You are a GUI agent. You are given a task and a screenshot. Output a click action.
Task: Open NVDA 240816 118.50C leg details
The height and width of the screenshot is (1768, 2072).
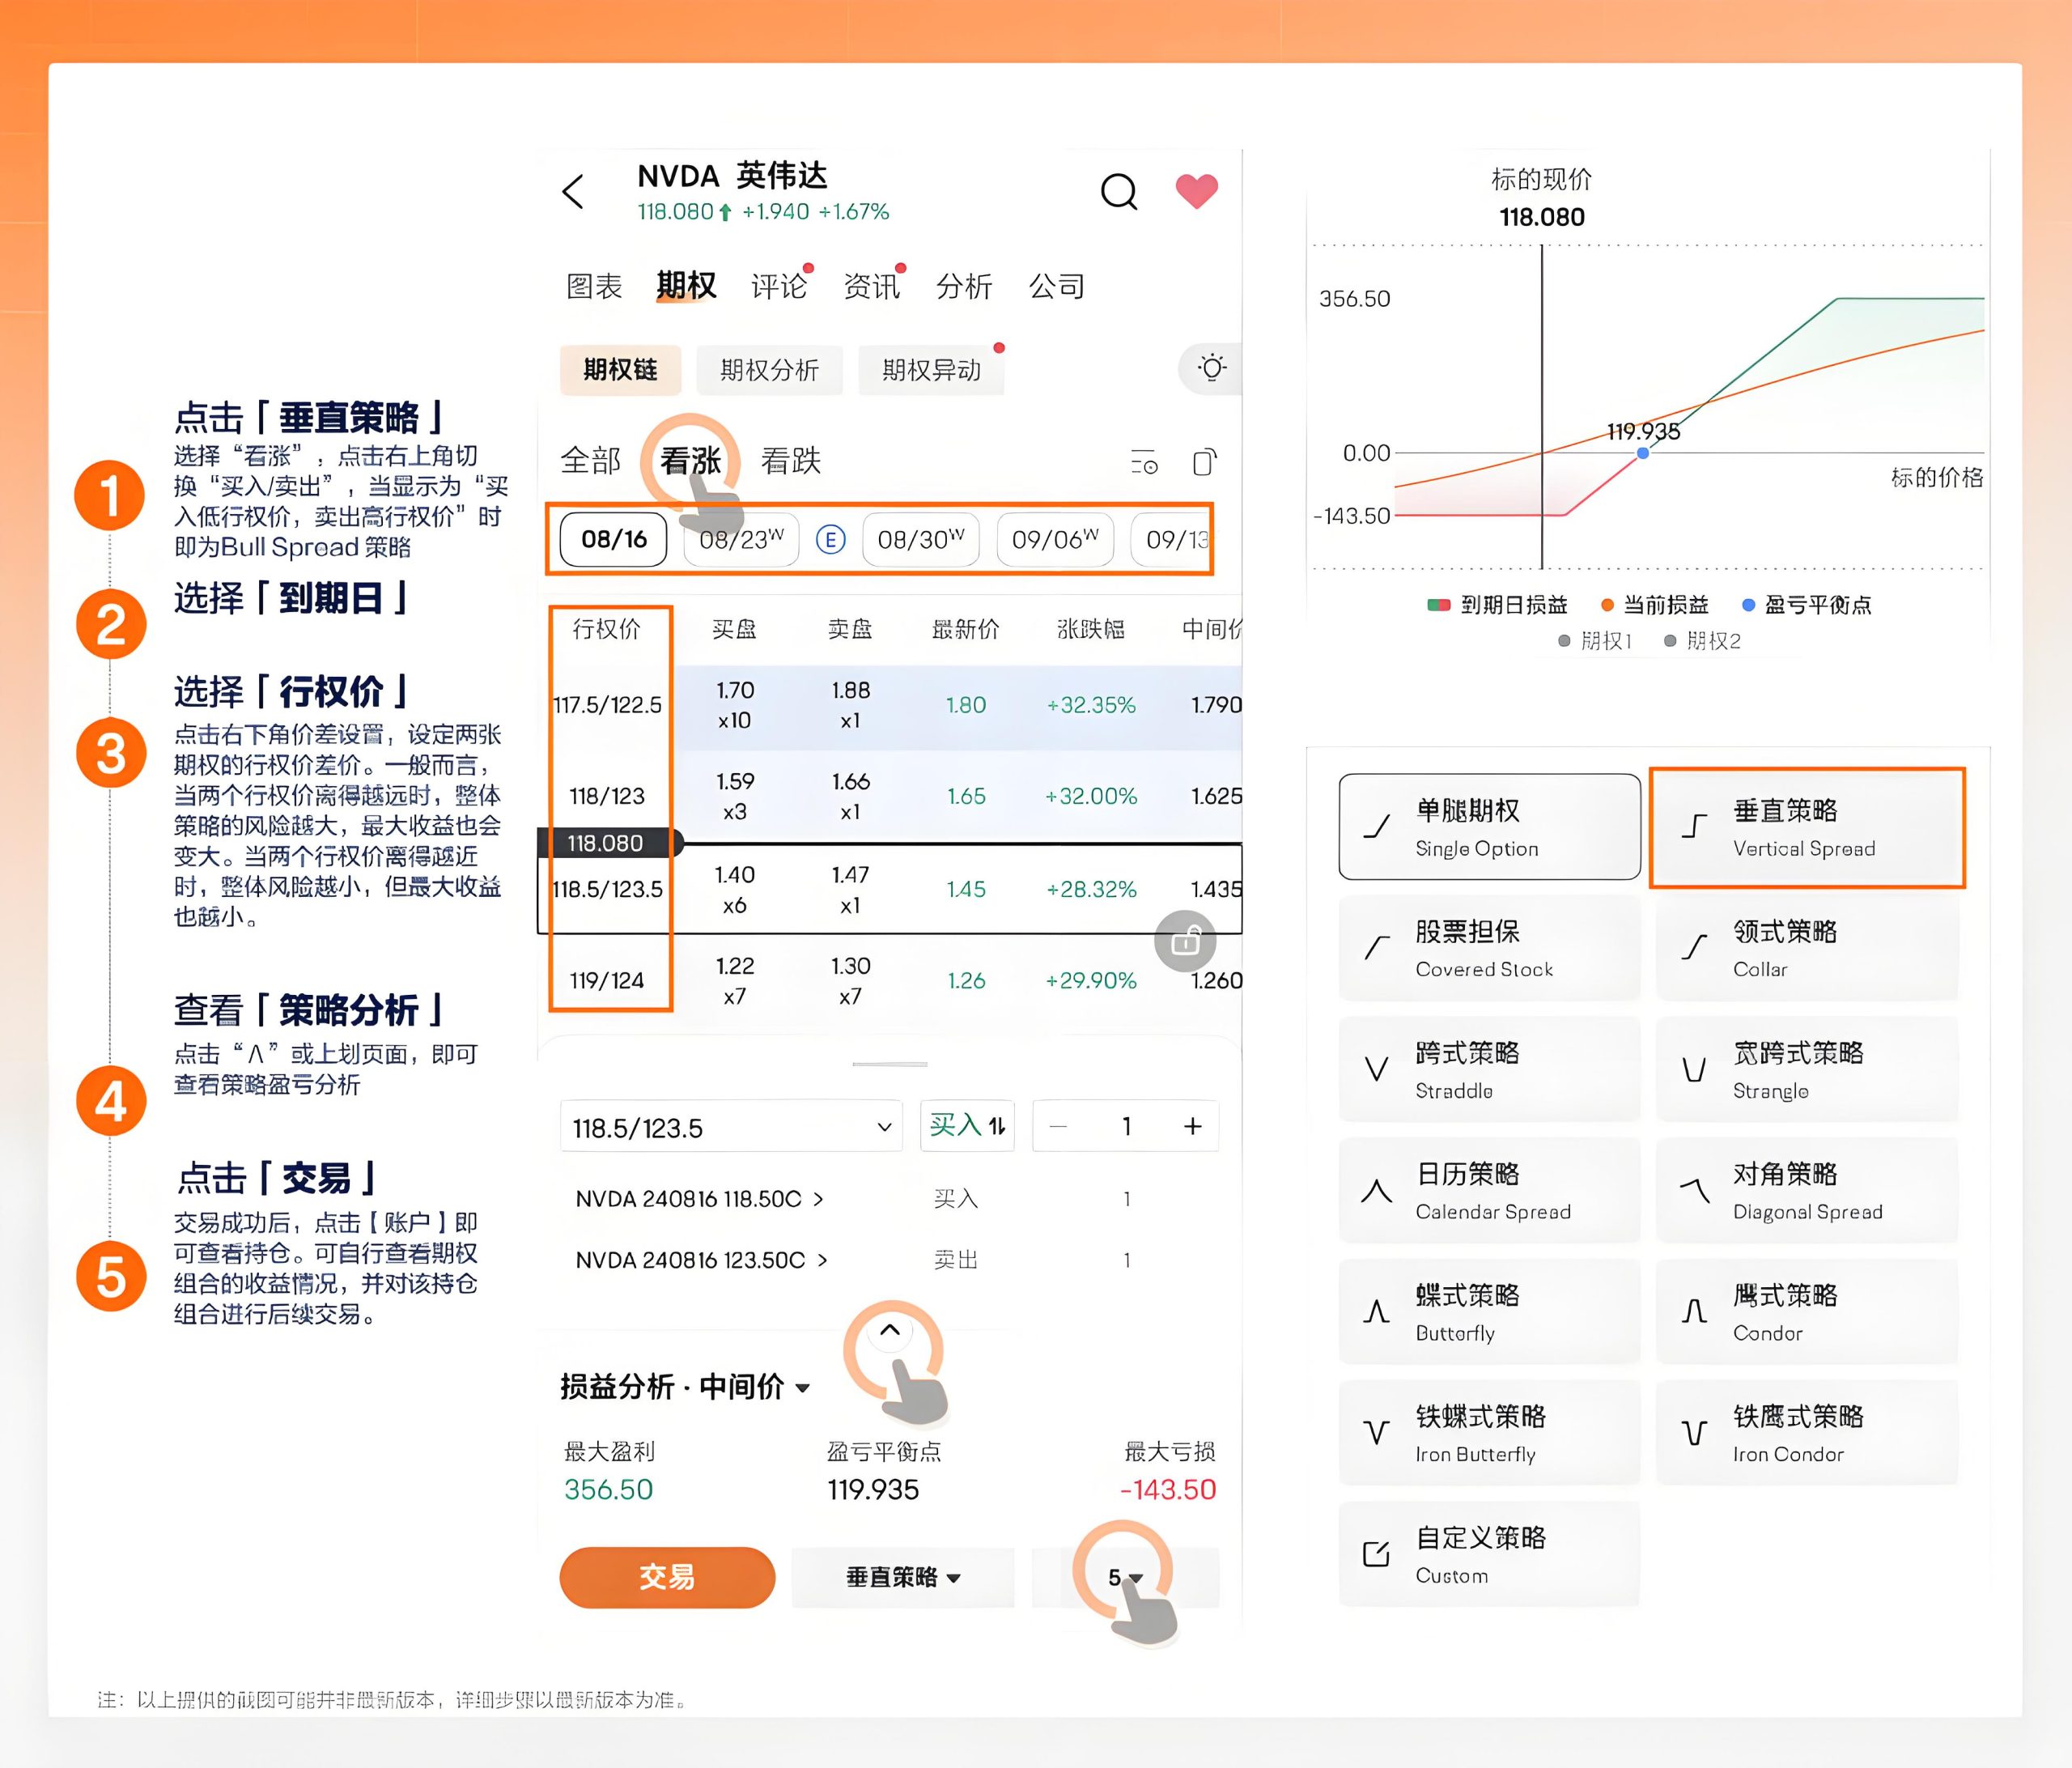click(699, 1199)
